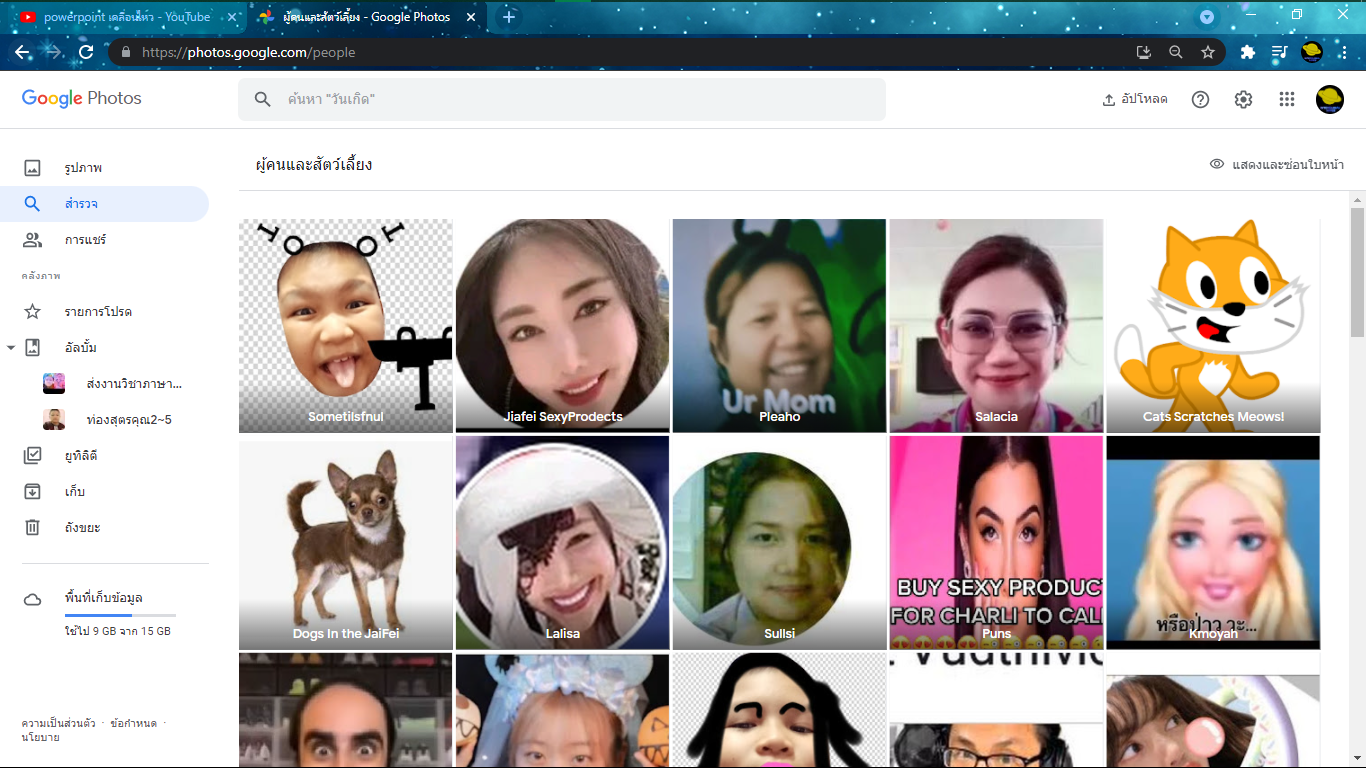Open album ส่งงานวิชาภาษา...
Image resolution: width=1366 pixels, height=768 pixels.
click(114, 384)
